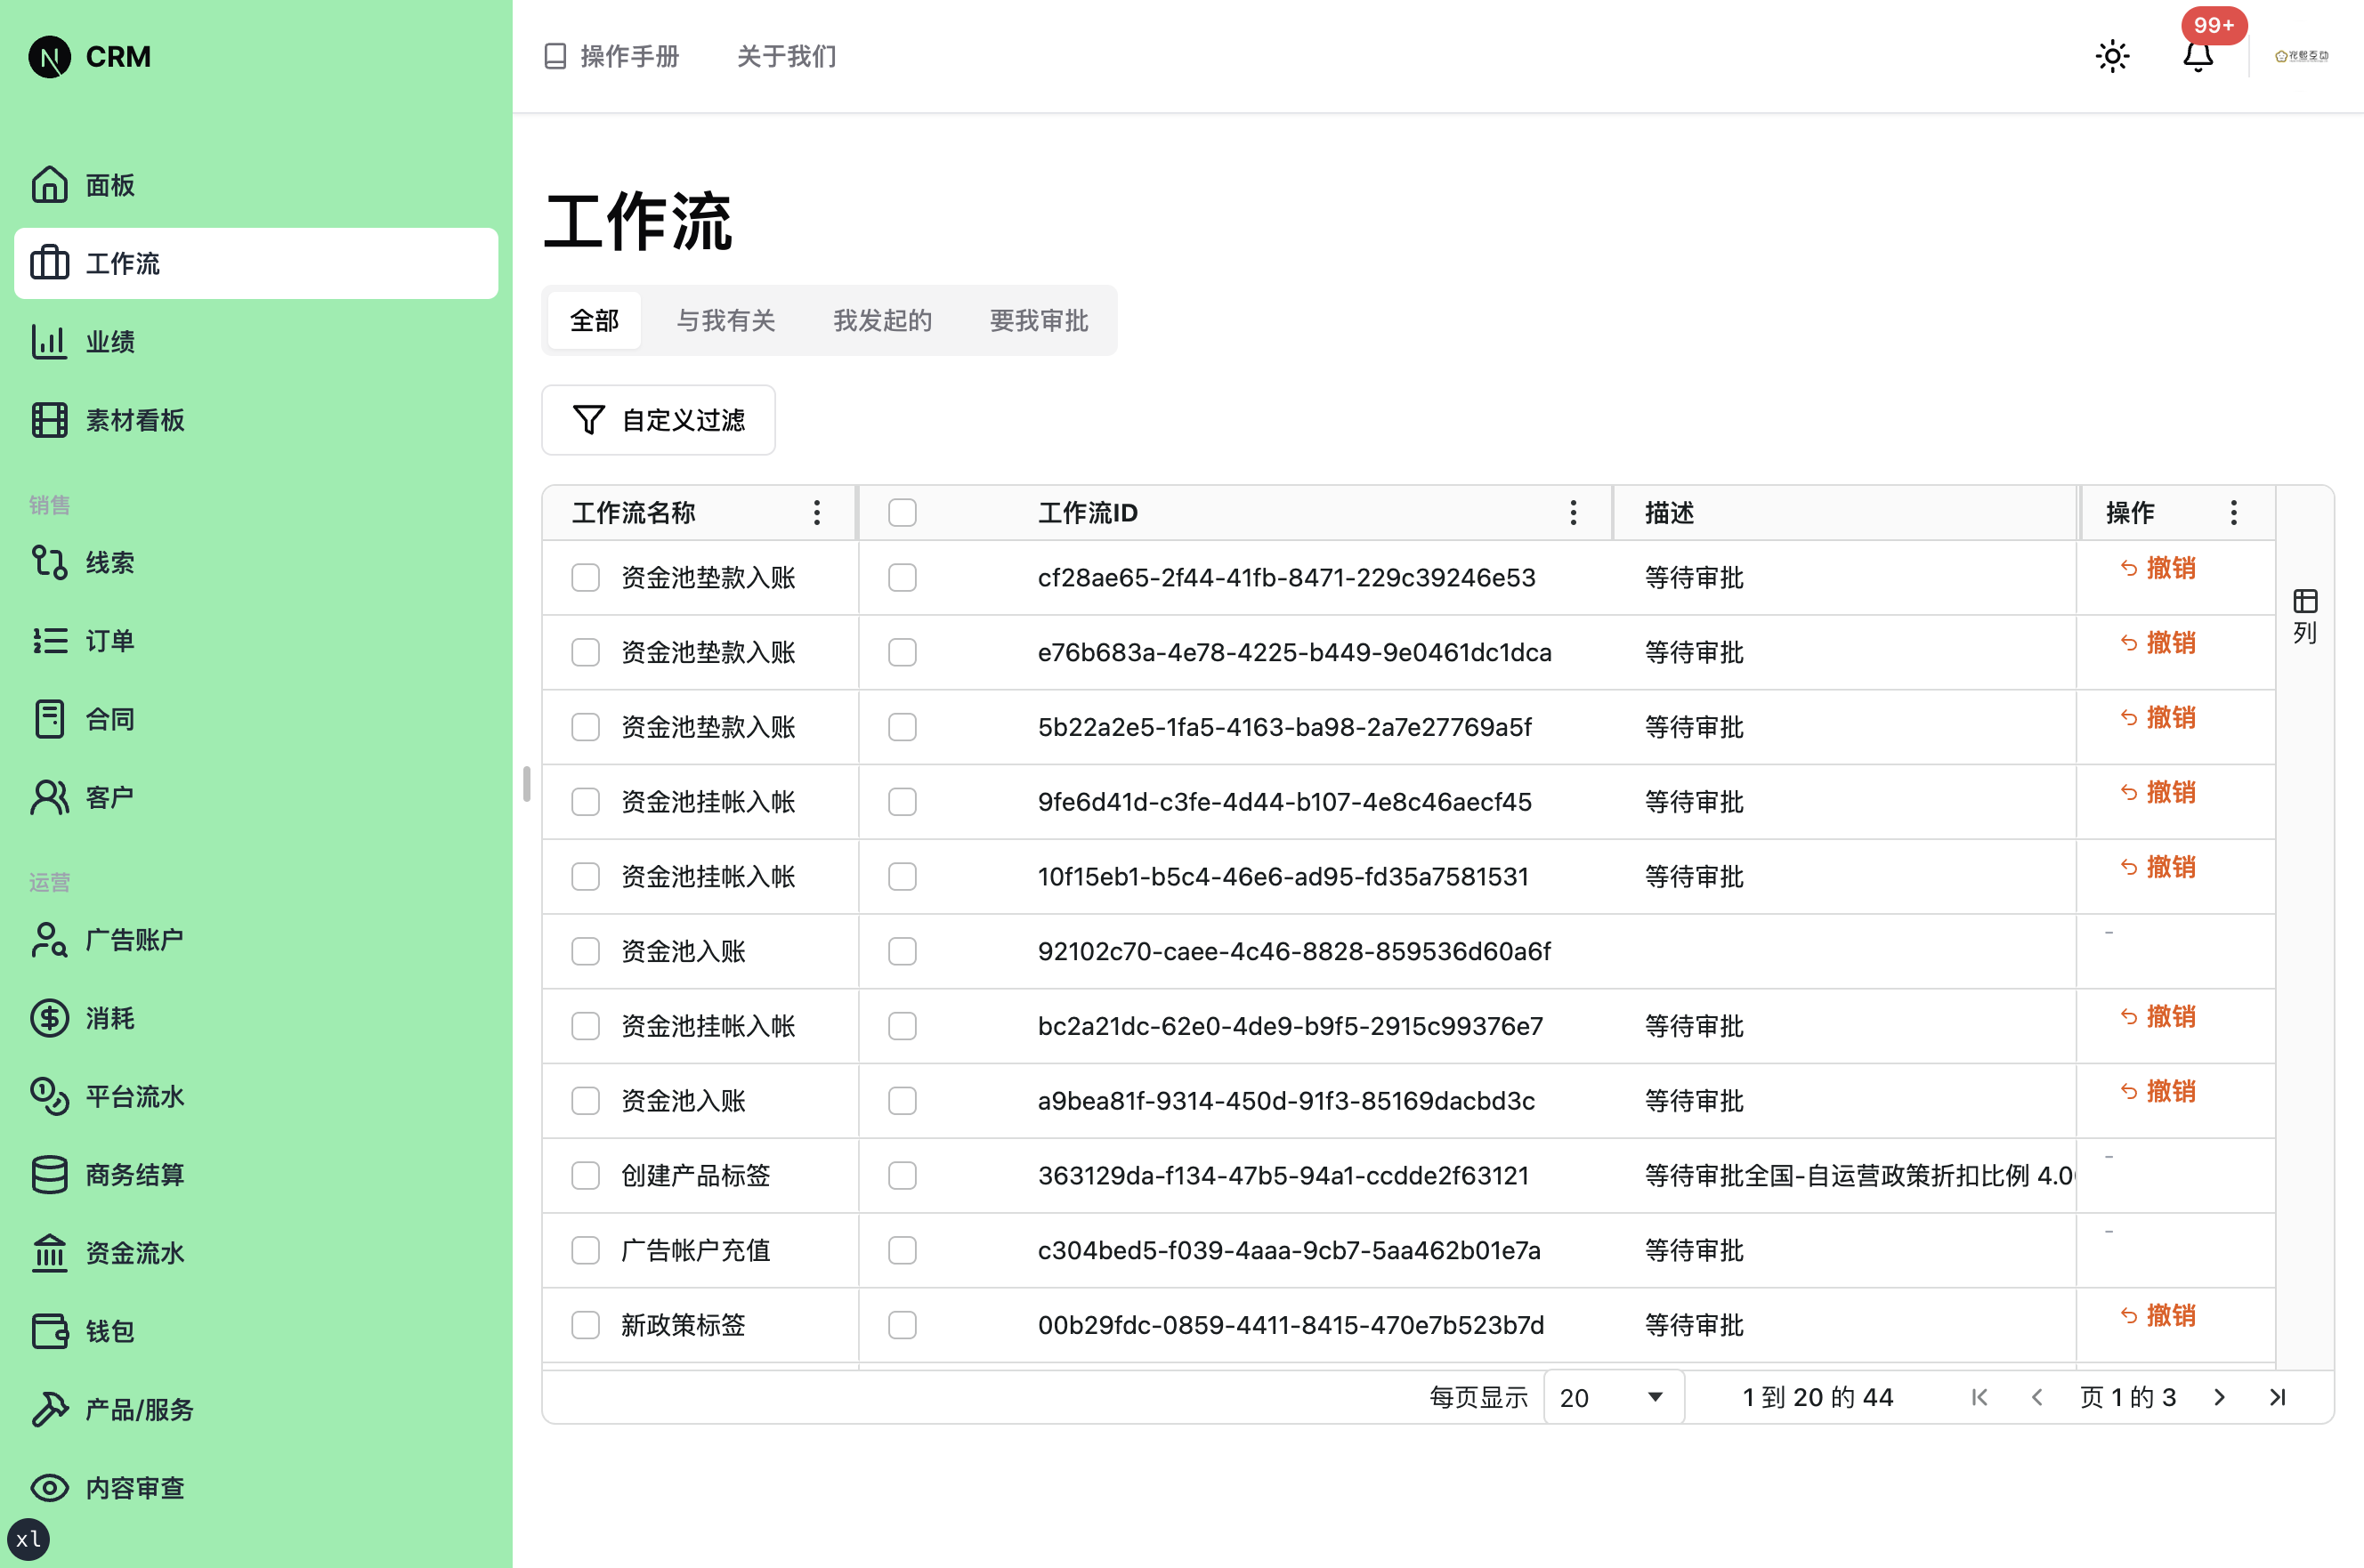Click the 自定义过滤 filter button
This screenshot has width=2364, height=1568.
pos(658,420)
